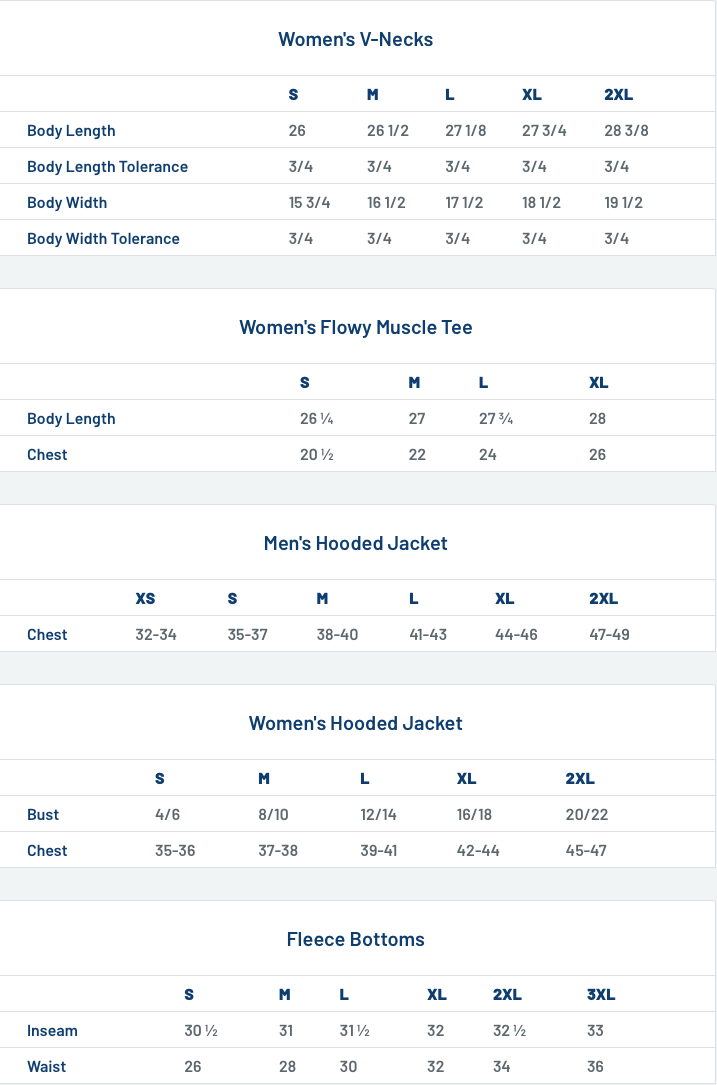Viewport: 717px width, 1085px height.
Task: Click the Men's Hooded Jacket title
Action: [356, 543]
